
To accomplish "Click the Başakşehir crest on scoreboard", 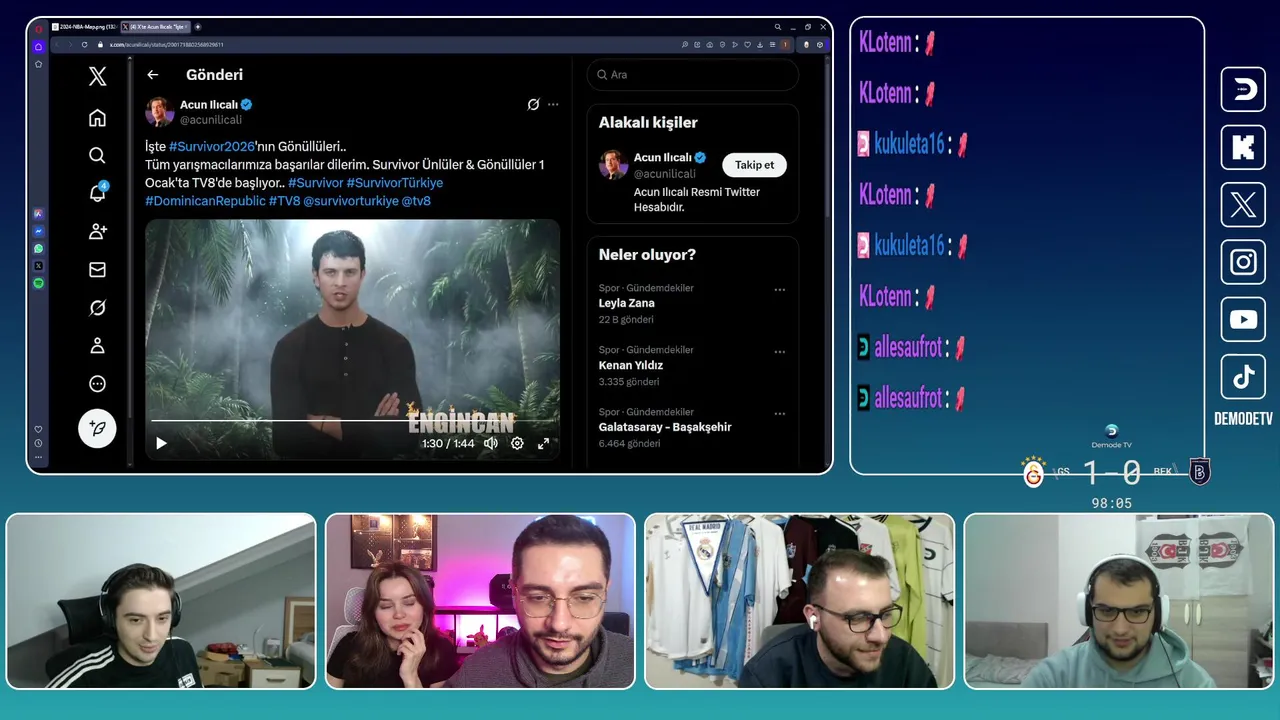I will click(x=1200, y=472).
